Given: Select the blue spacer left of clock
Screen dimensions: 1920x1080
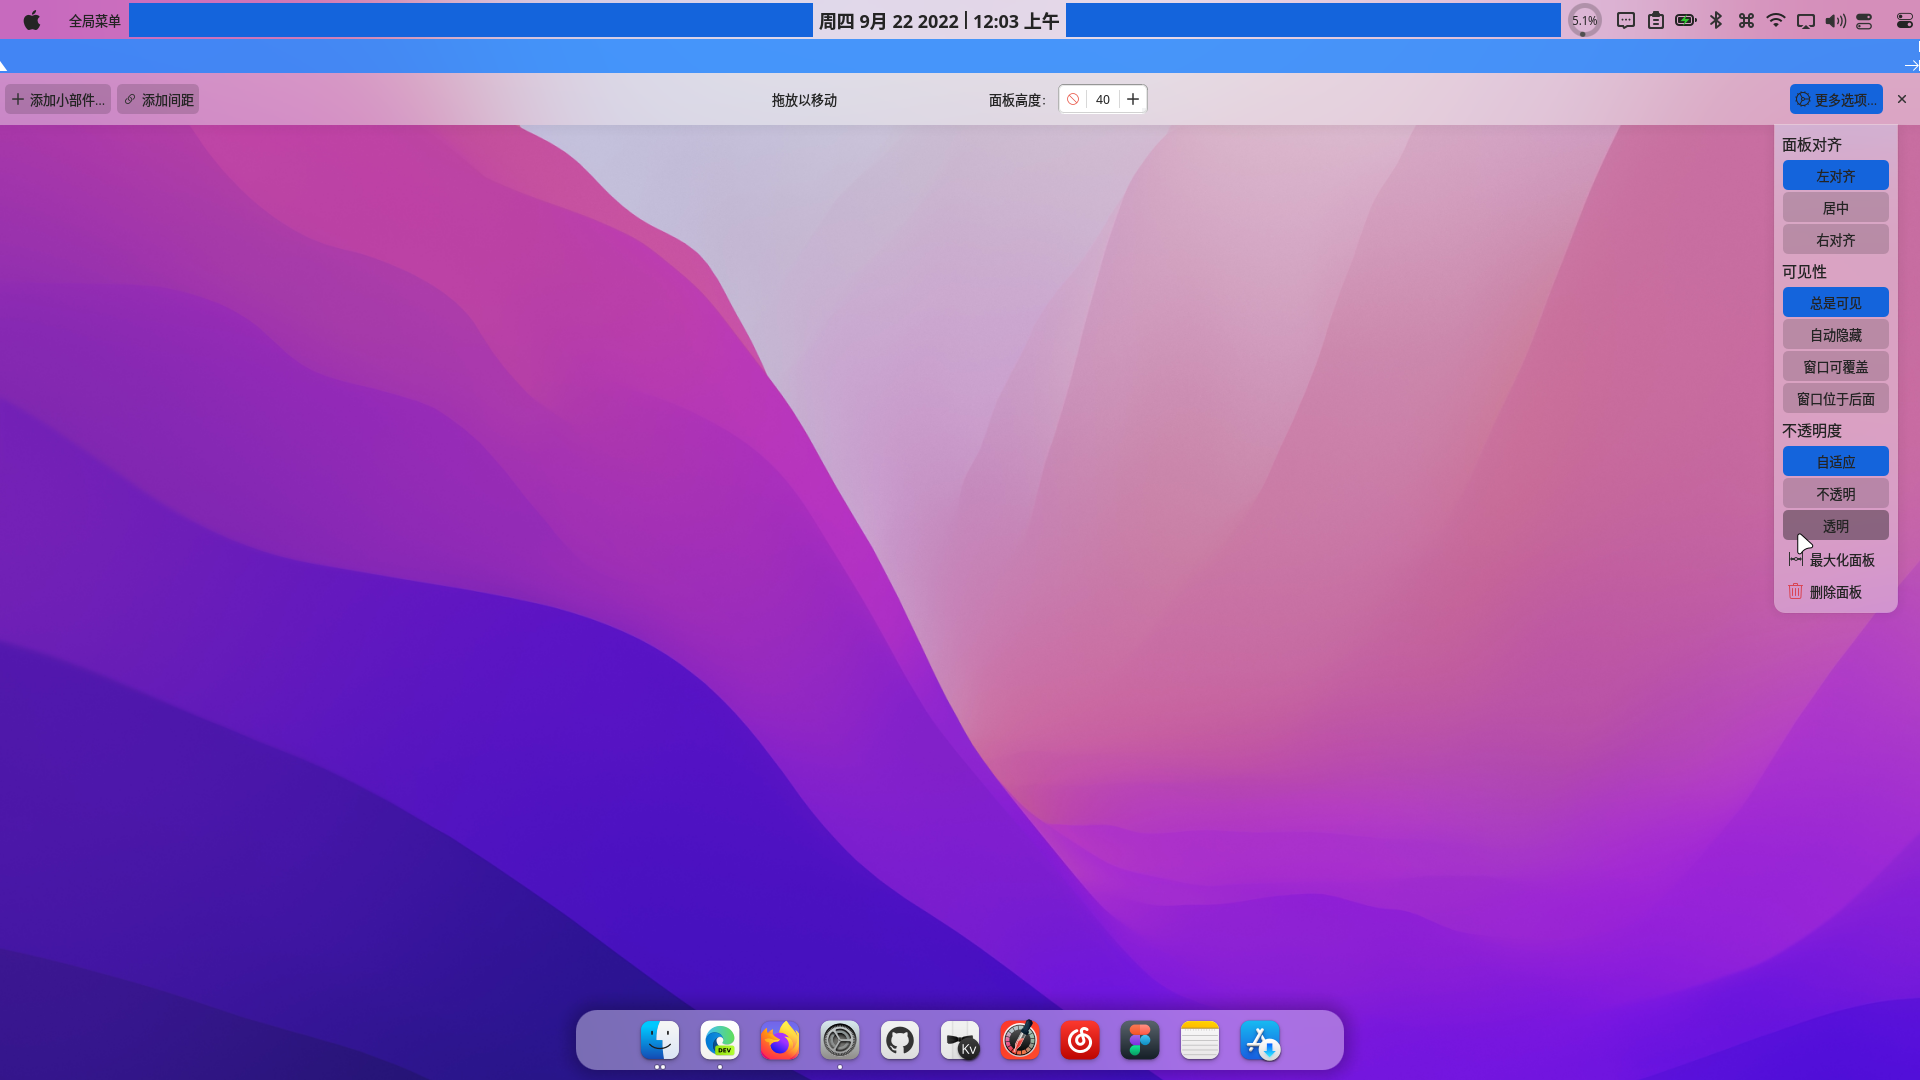Looking at the screenshot, I should [x=471, y=20].
